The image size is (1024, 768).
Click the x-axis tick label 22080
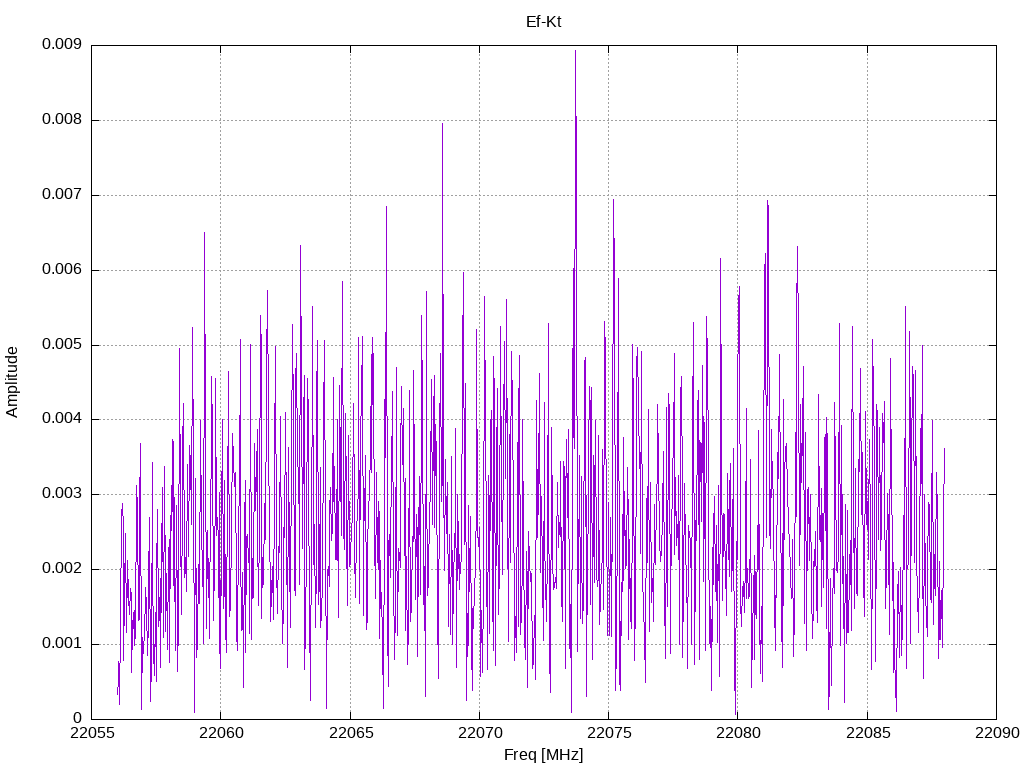[738, 733]
